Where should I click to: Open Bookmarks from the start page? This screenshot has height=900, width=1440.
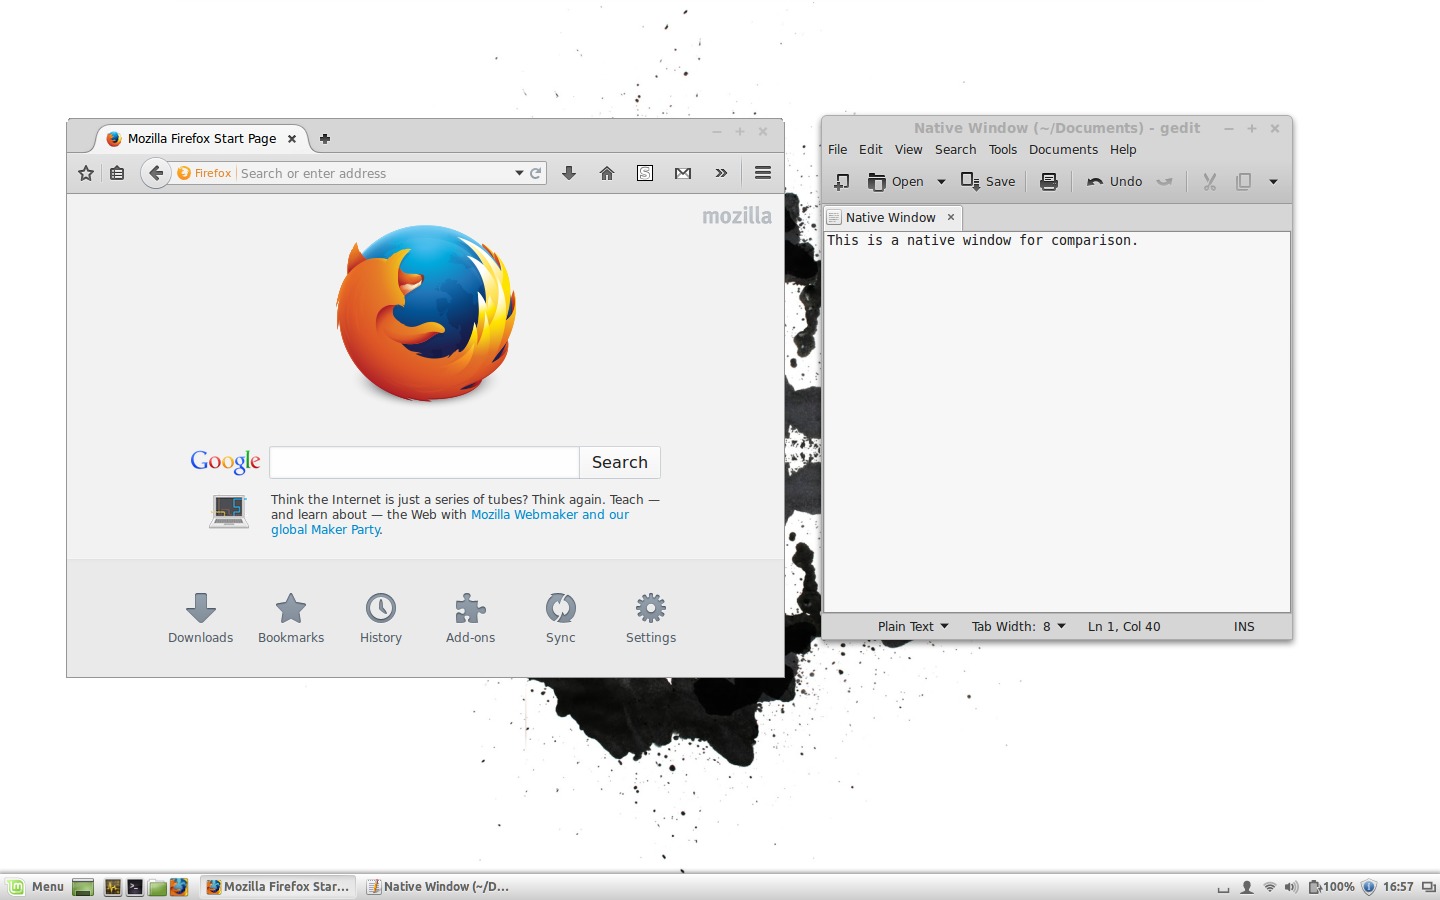[x=291, y=619]
